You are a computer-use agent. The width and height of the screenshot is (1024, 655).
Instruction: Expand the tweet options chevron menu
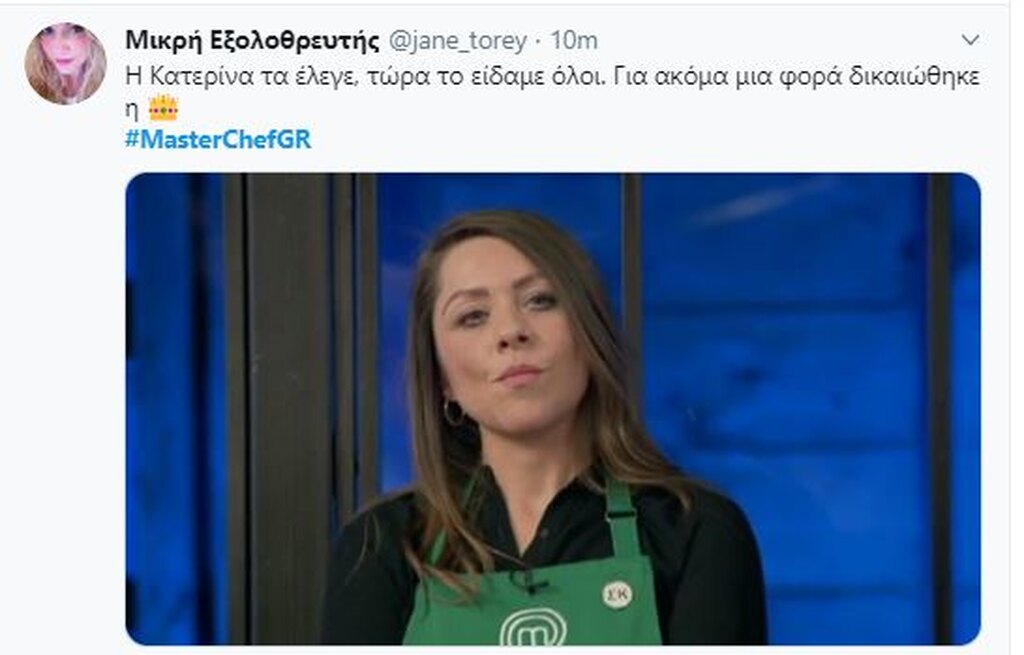coord(970,40)
